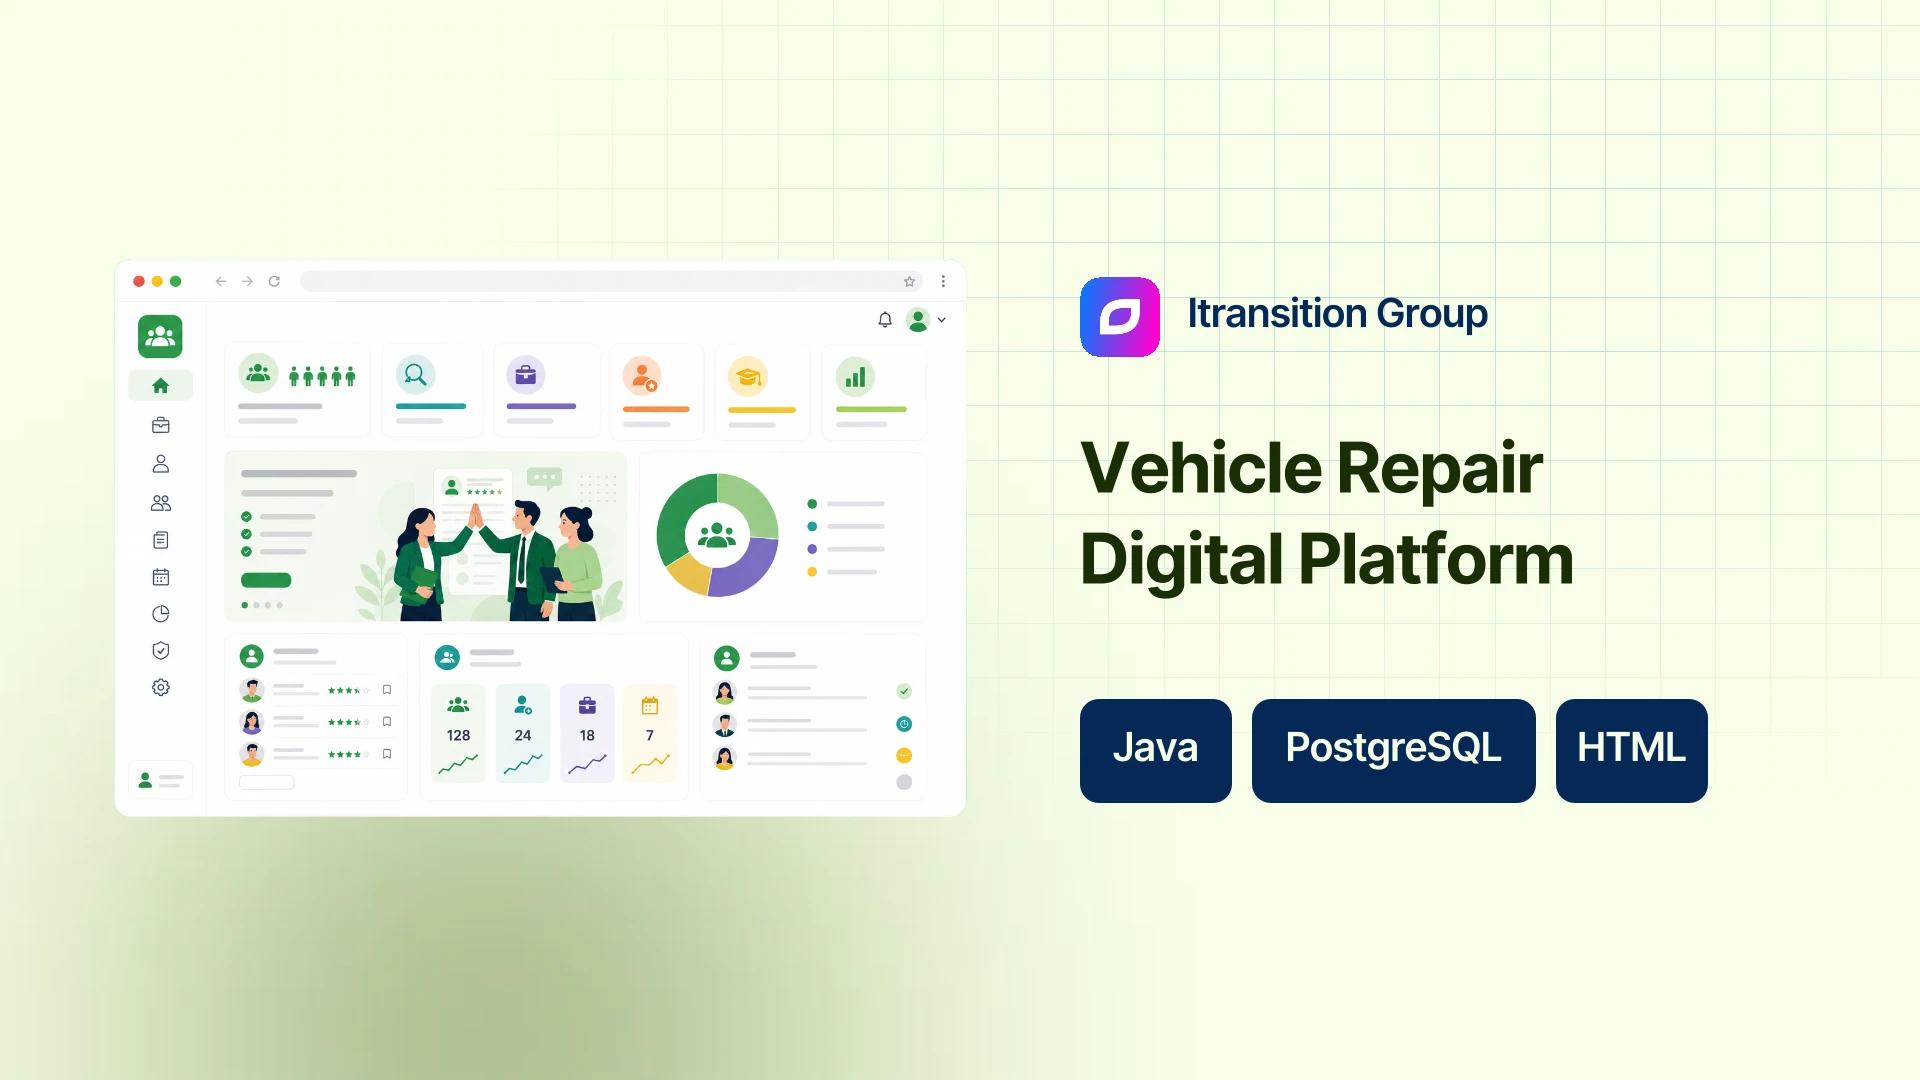Screen dimensions: 1920x1080
Task: Open the 128 team metric tile
Action: coord(458,733)
